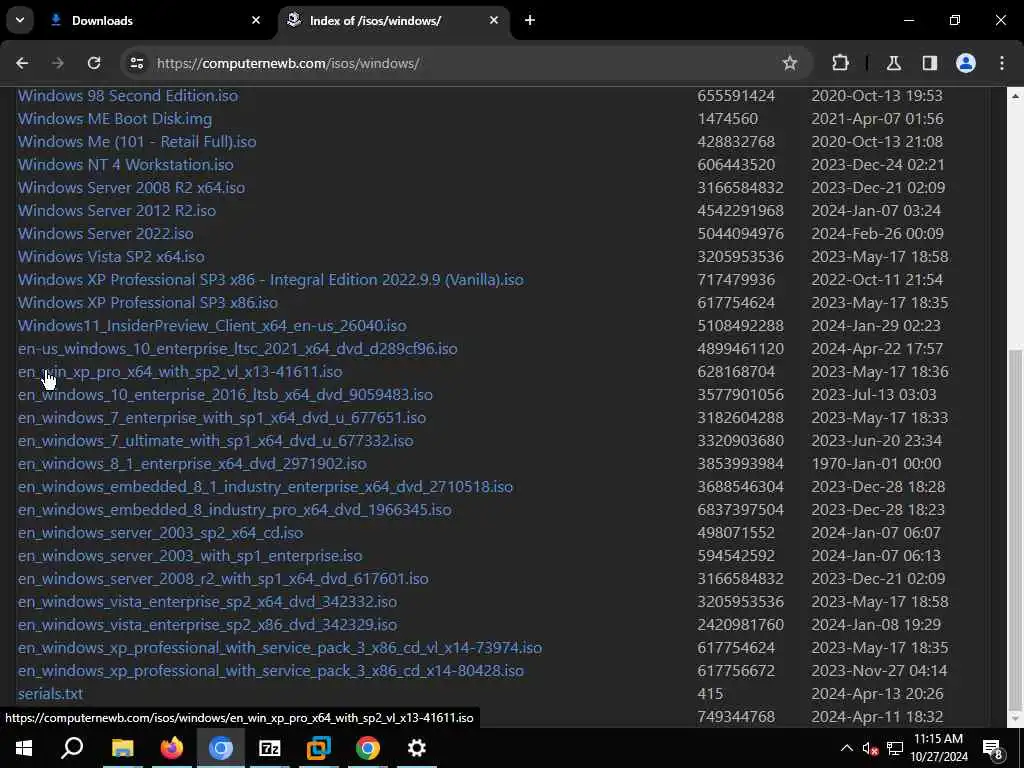Click the vertical scrollbar thumb

pyautogui.click(x=1015, y=529)
